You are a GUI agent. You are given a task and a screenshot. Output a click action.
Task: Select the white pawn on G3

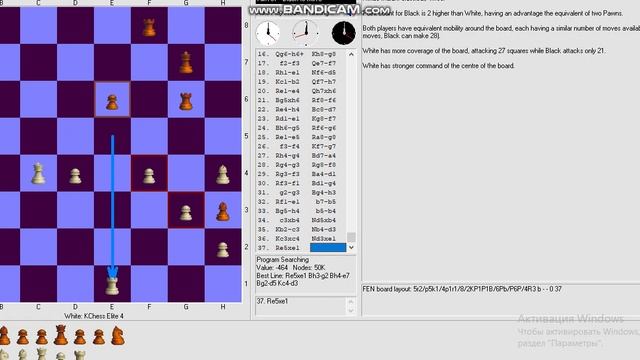pos(186,213)
